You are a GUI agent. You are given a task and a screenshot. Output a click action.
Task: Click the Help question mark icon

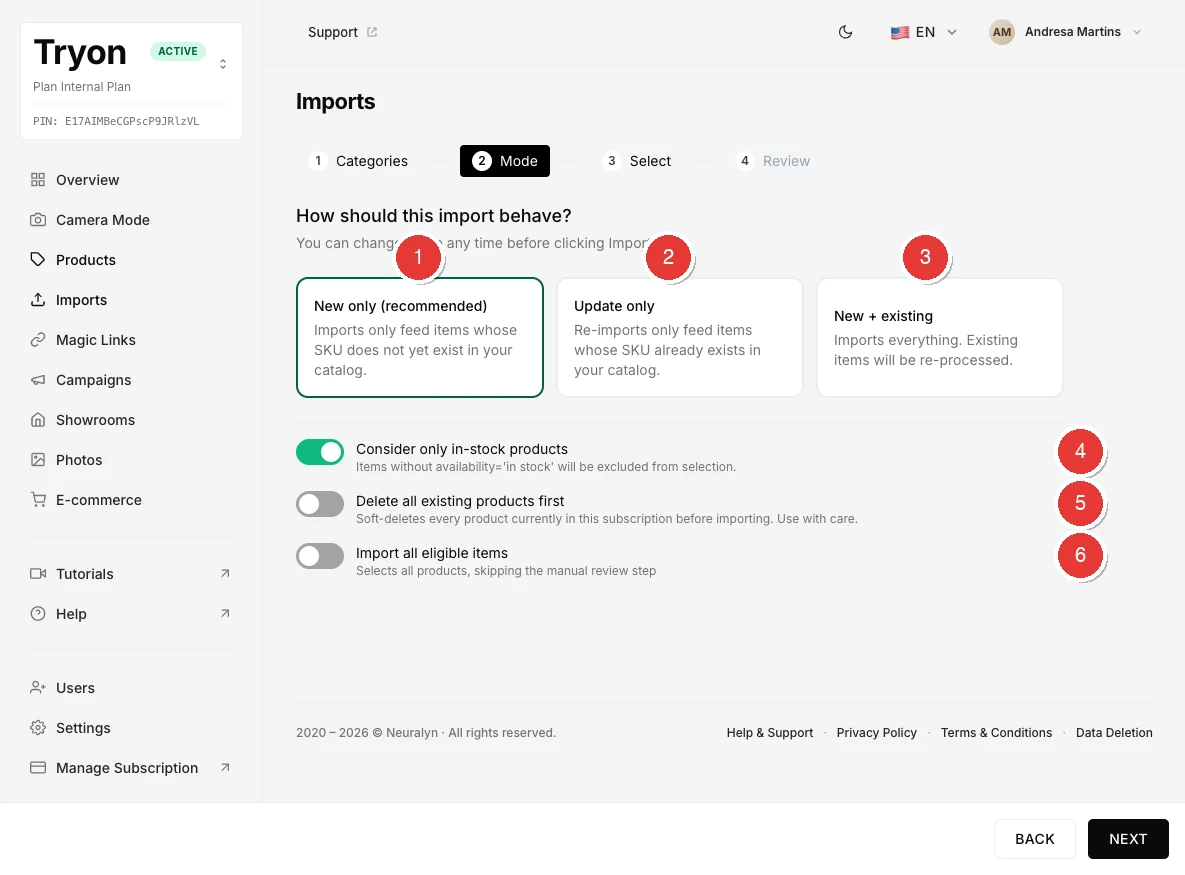[x=38, y=614]
